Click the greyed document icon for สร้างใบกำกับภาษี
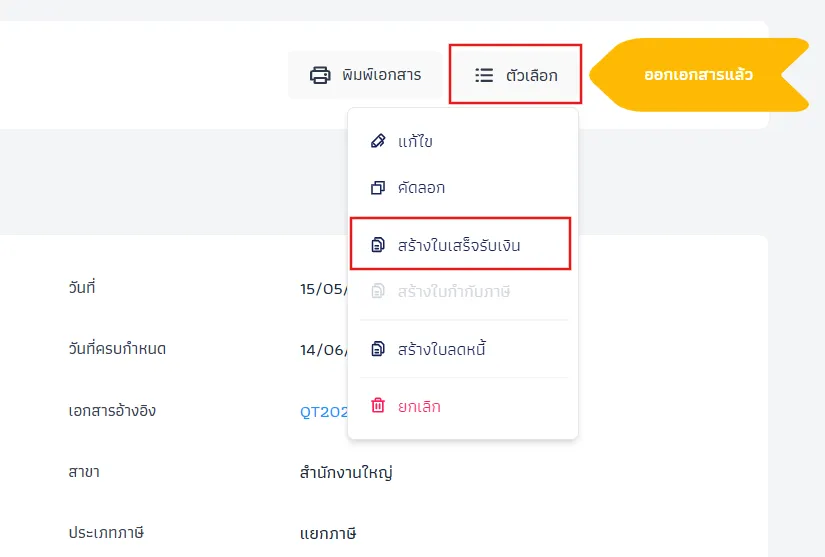 click(x=378, y=291)
